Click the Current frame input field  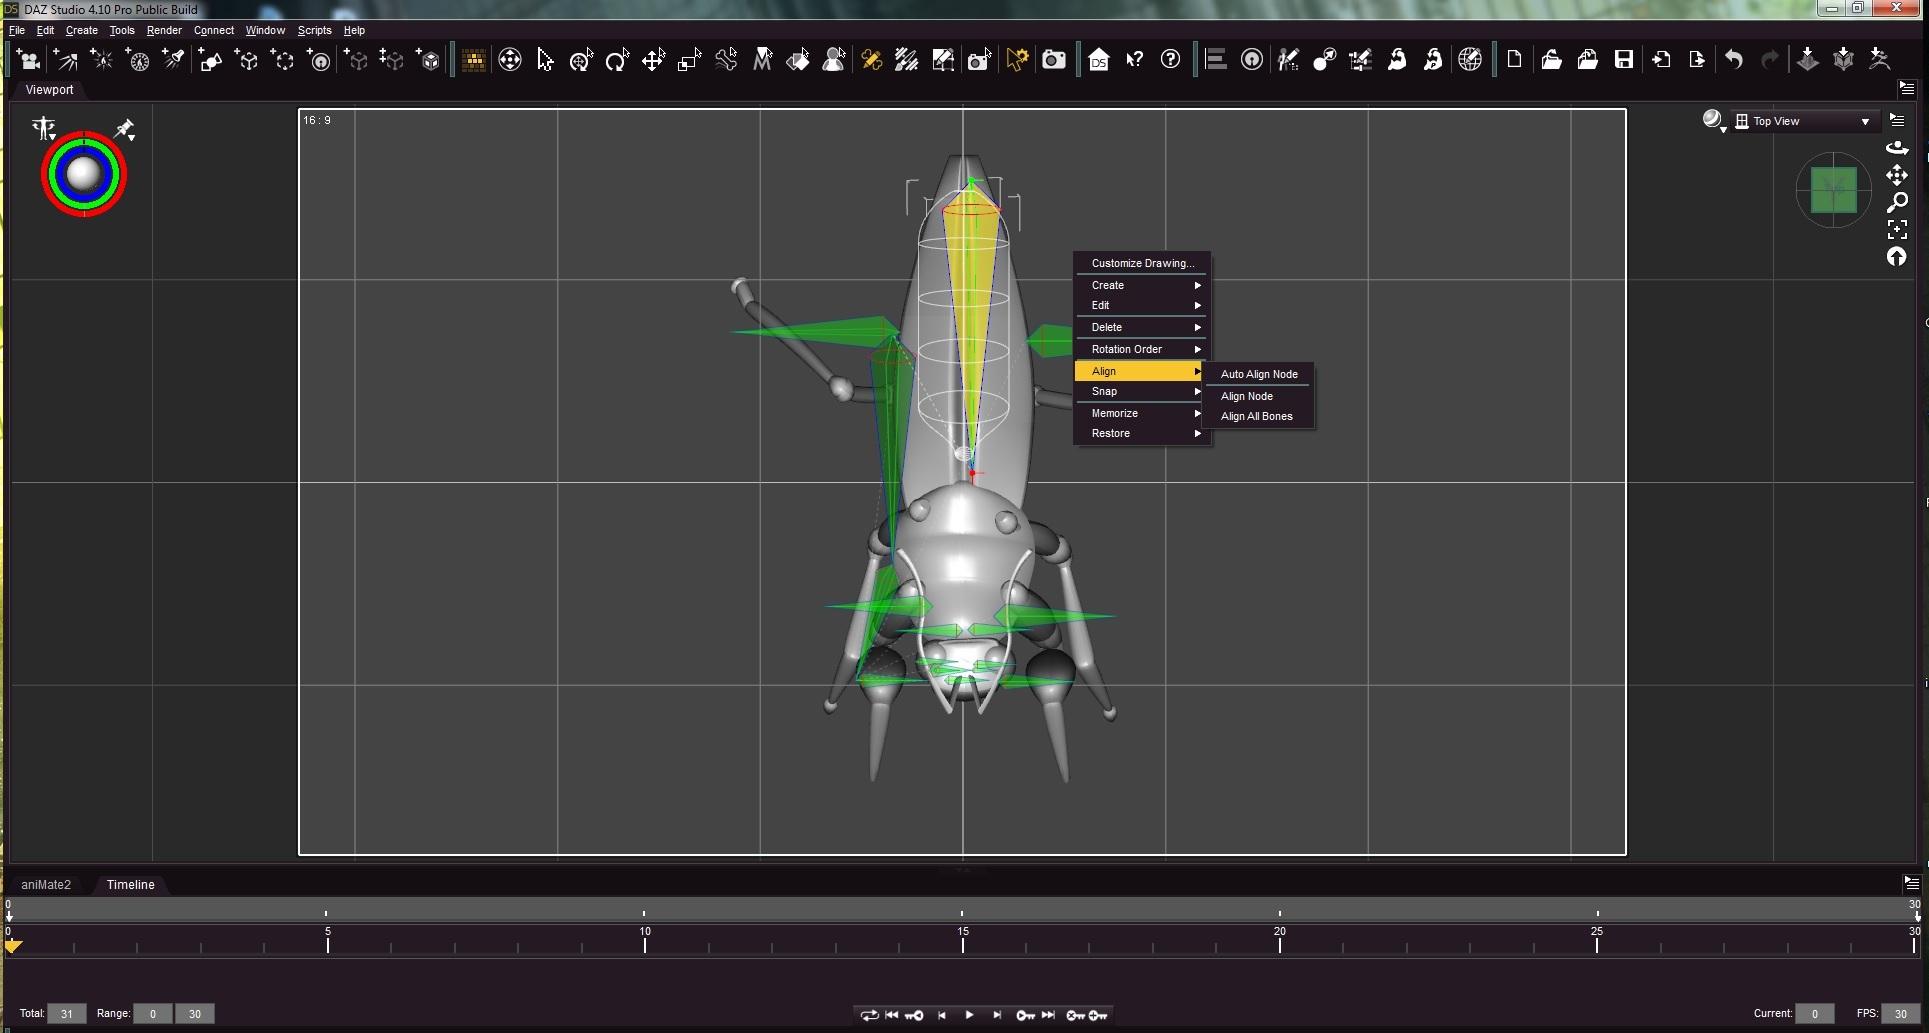coord(1814,1014)
